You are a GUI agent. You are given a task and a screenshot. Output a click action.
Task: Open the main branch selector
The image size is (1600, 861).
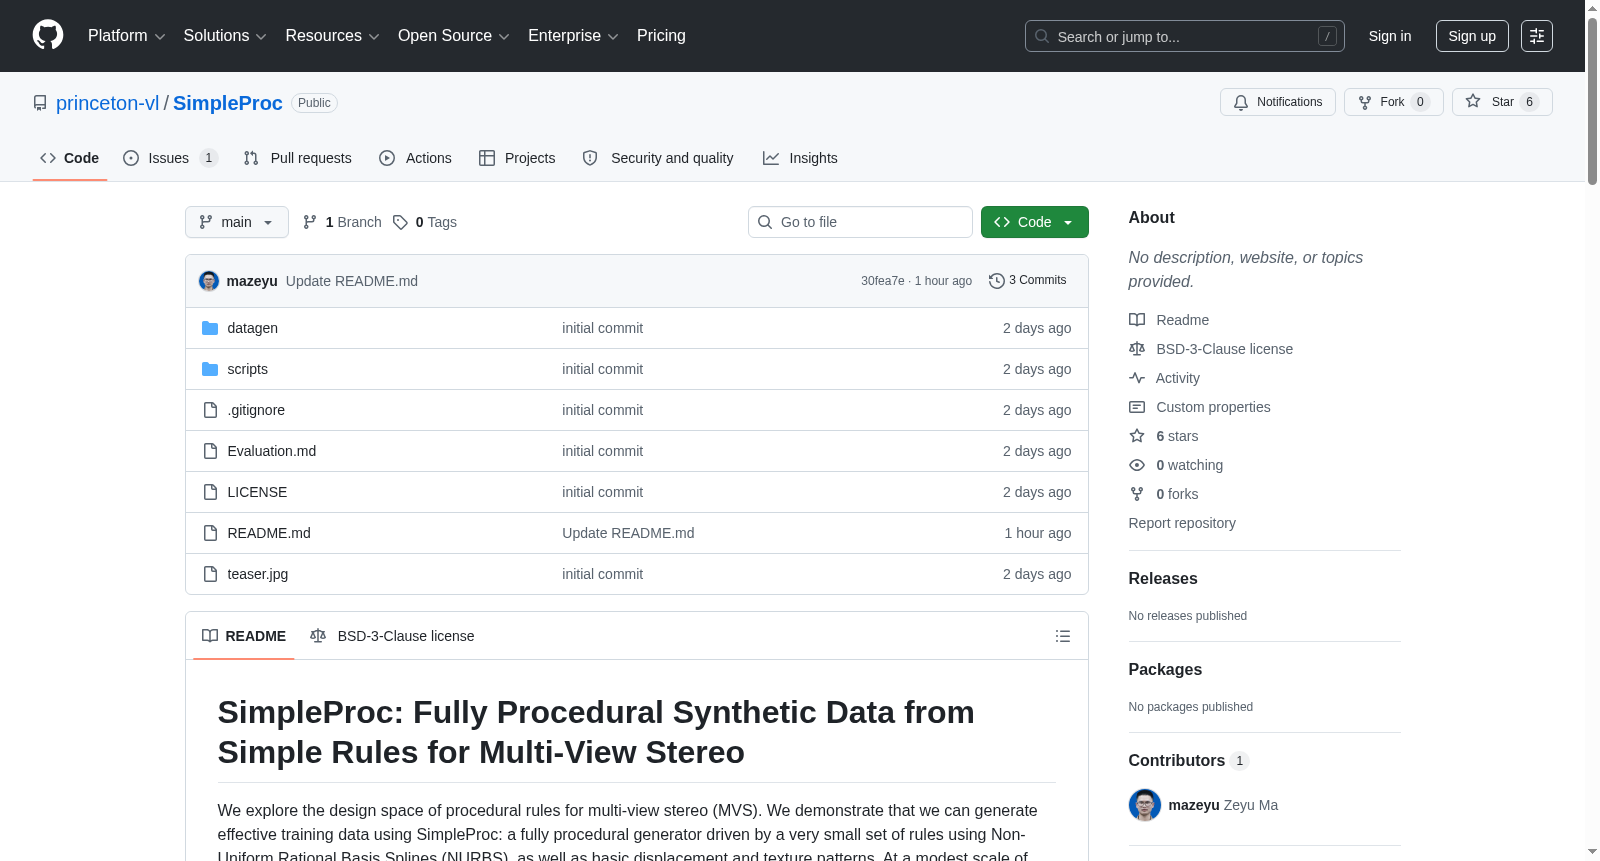coord(237,222)
